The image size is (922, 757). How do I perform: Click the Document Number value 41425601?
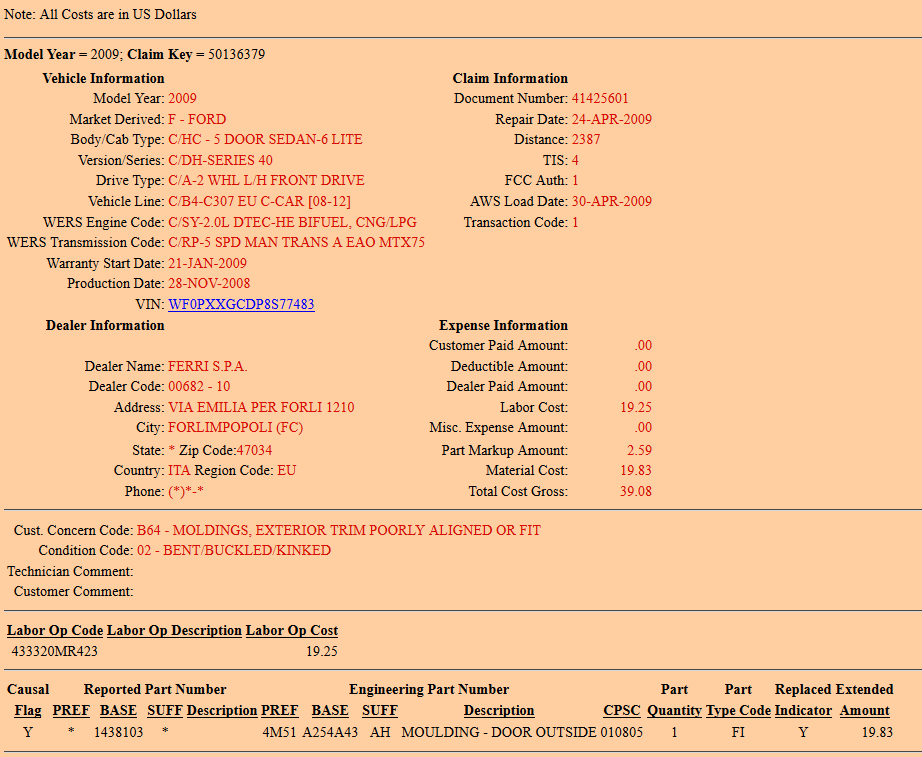pyautogui.click(x=600, y=99)
